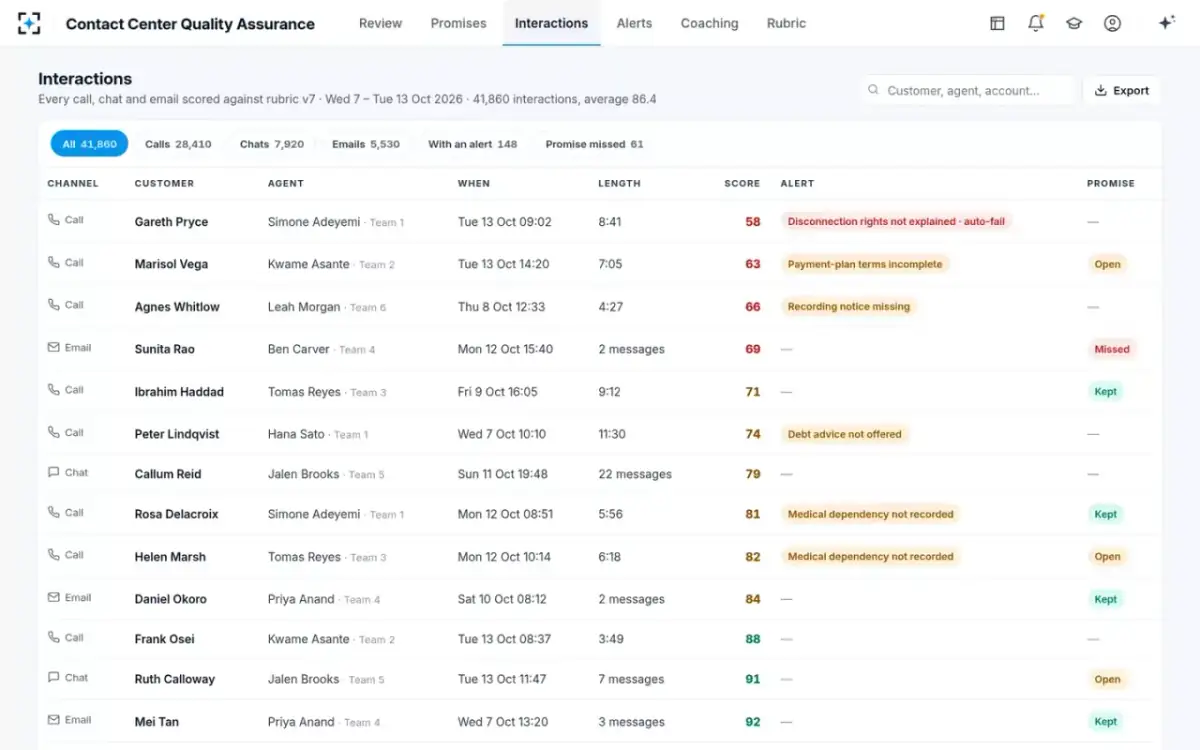Open Helen Marsh's Medical dependency alert
The image size is (1200, 750).
tap(871, 556)
